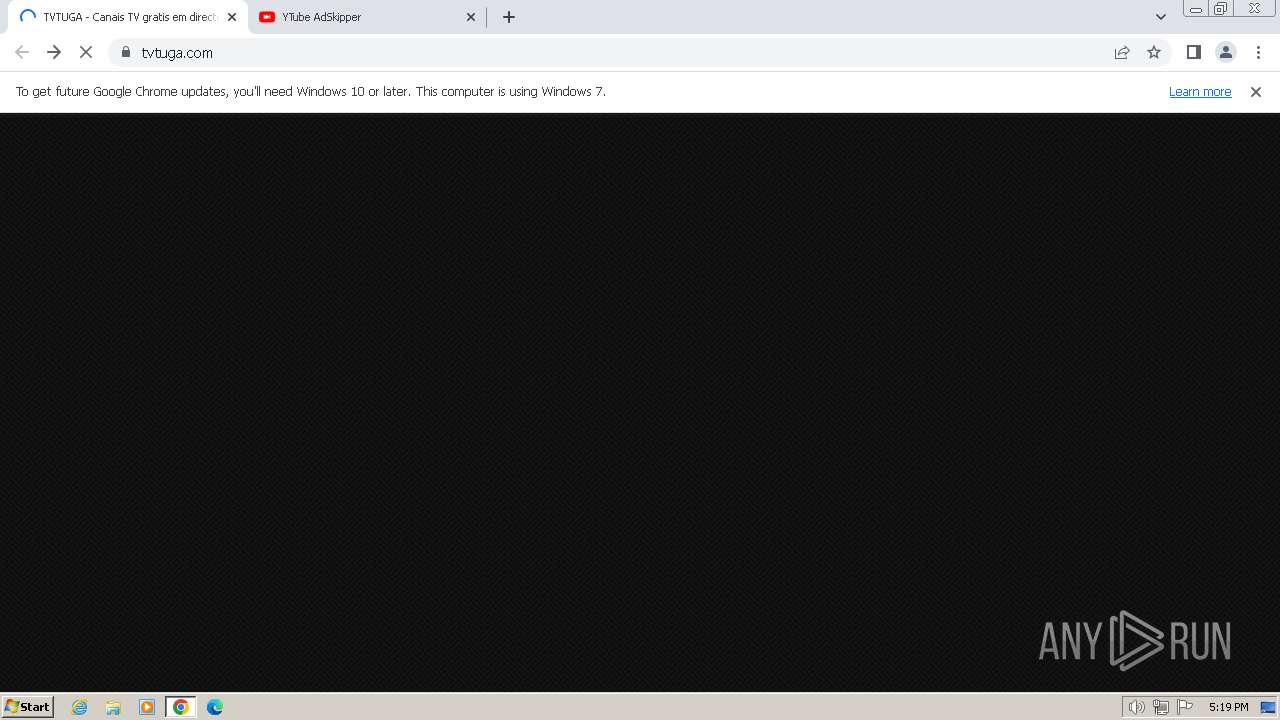Screen dimensions: 1280x720
Task: Switch to the YTube AdSkipper tab
Action: tap(365, 17)
